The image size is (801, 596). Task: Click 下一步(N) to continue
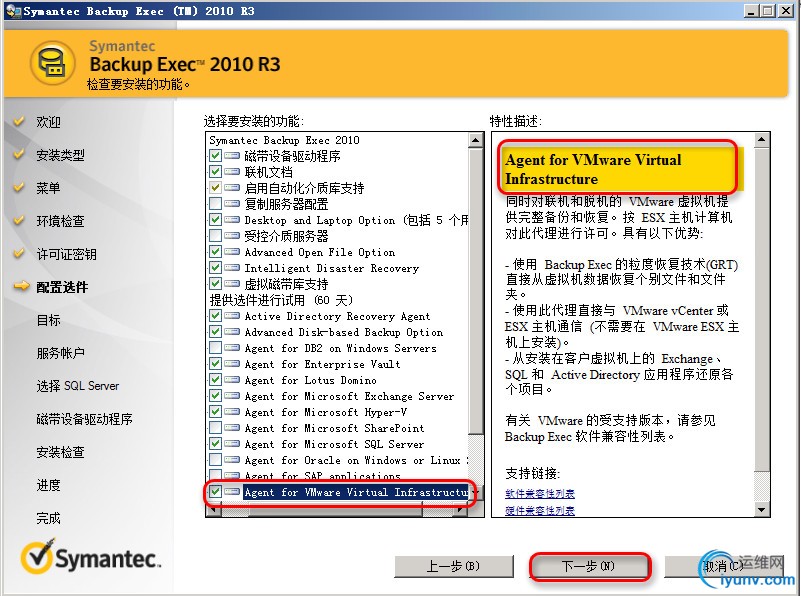coord(589,566)
